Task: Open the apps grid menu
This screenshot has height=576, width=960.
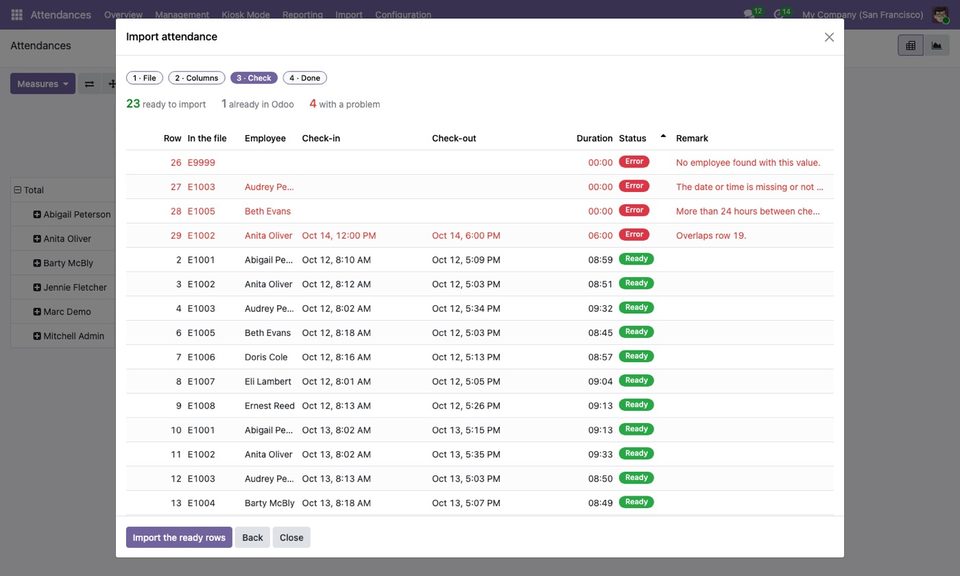Action: pos(17,14)
